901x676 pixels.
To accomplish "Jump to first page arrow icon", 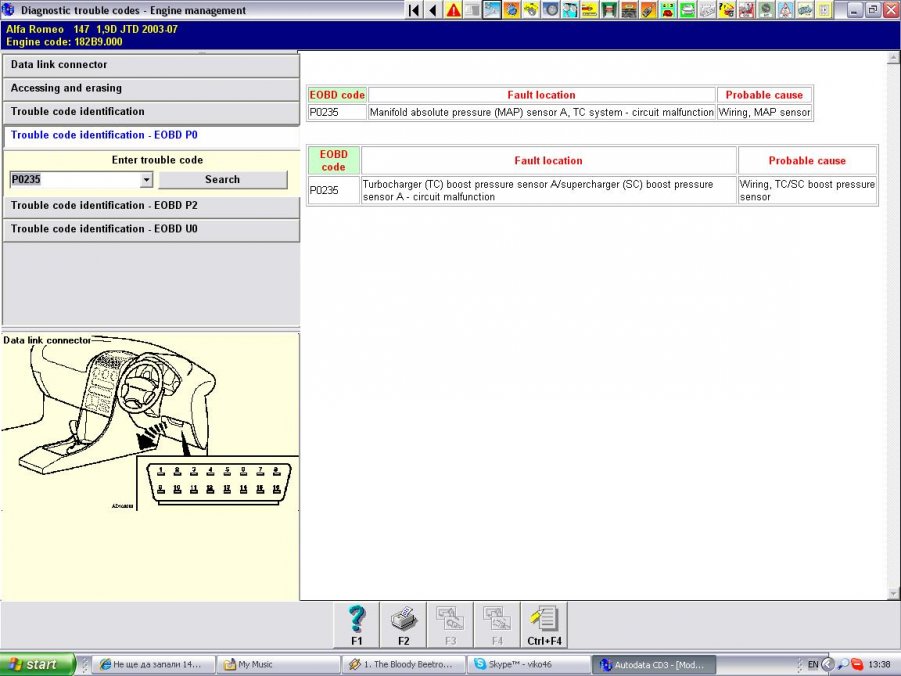I will (414, 10).
